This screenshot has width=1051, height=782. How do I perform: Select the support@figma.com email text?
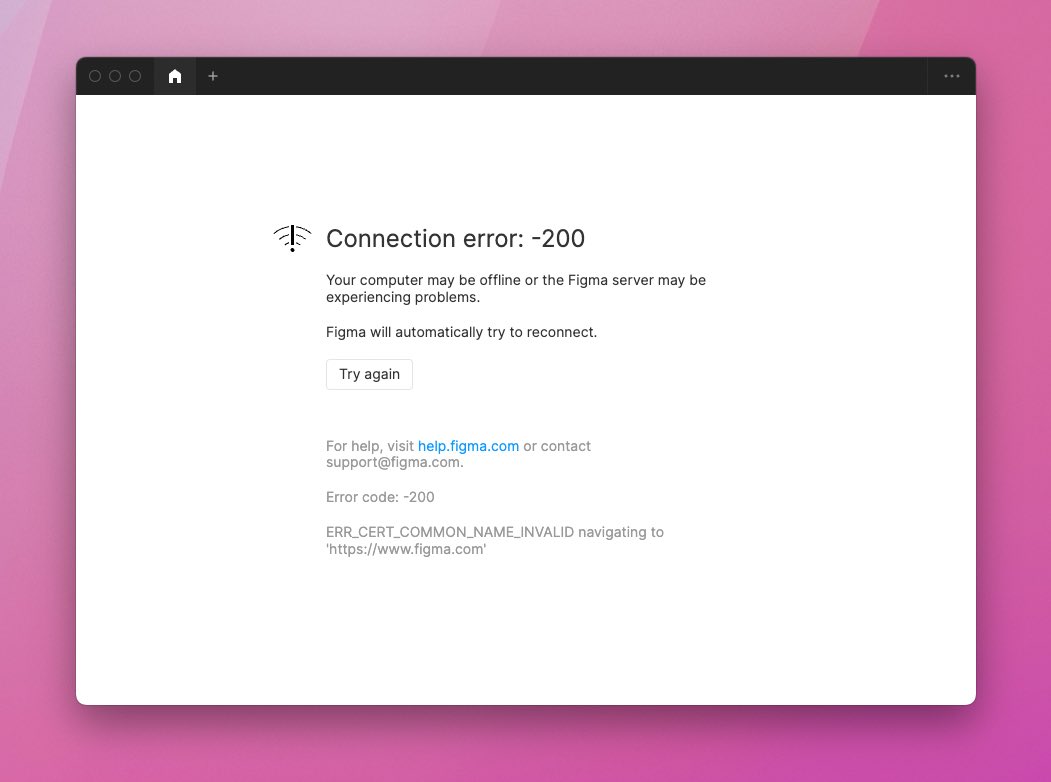point(393,462)
